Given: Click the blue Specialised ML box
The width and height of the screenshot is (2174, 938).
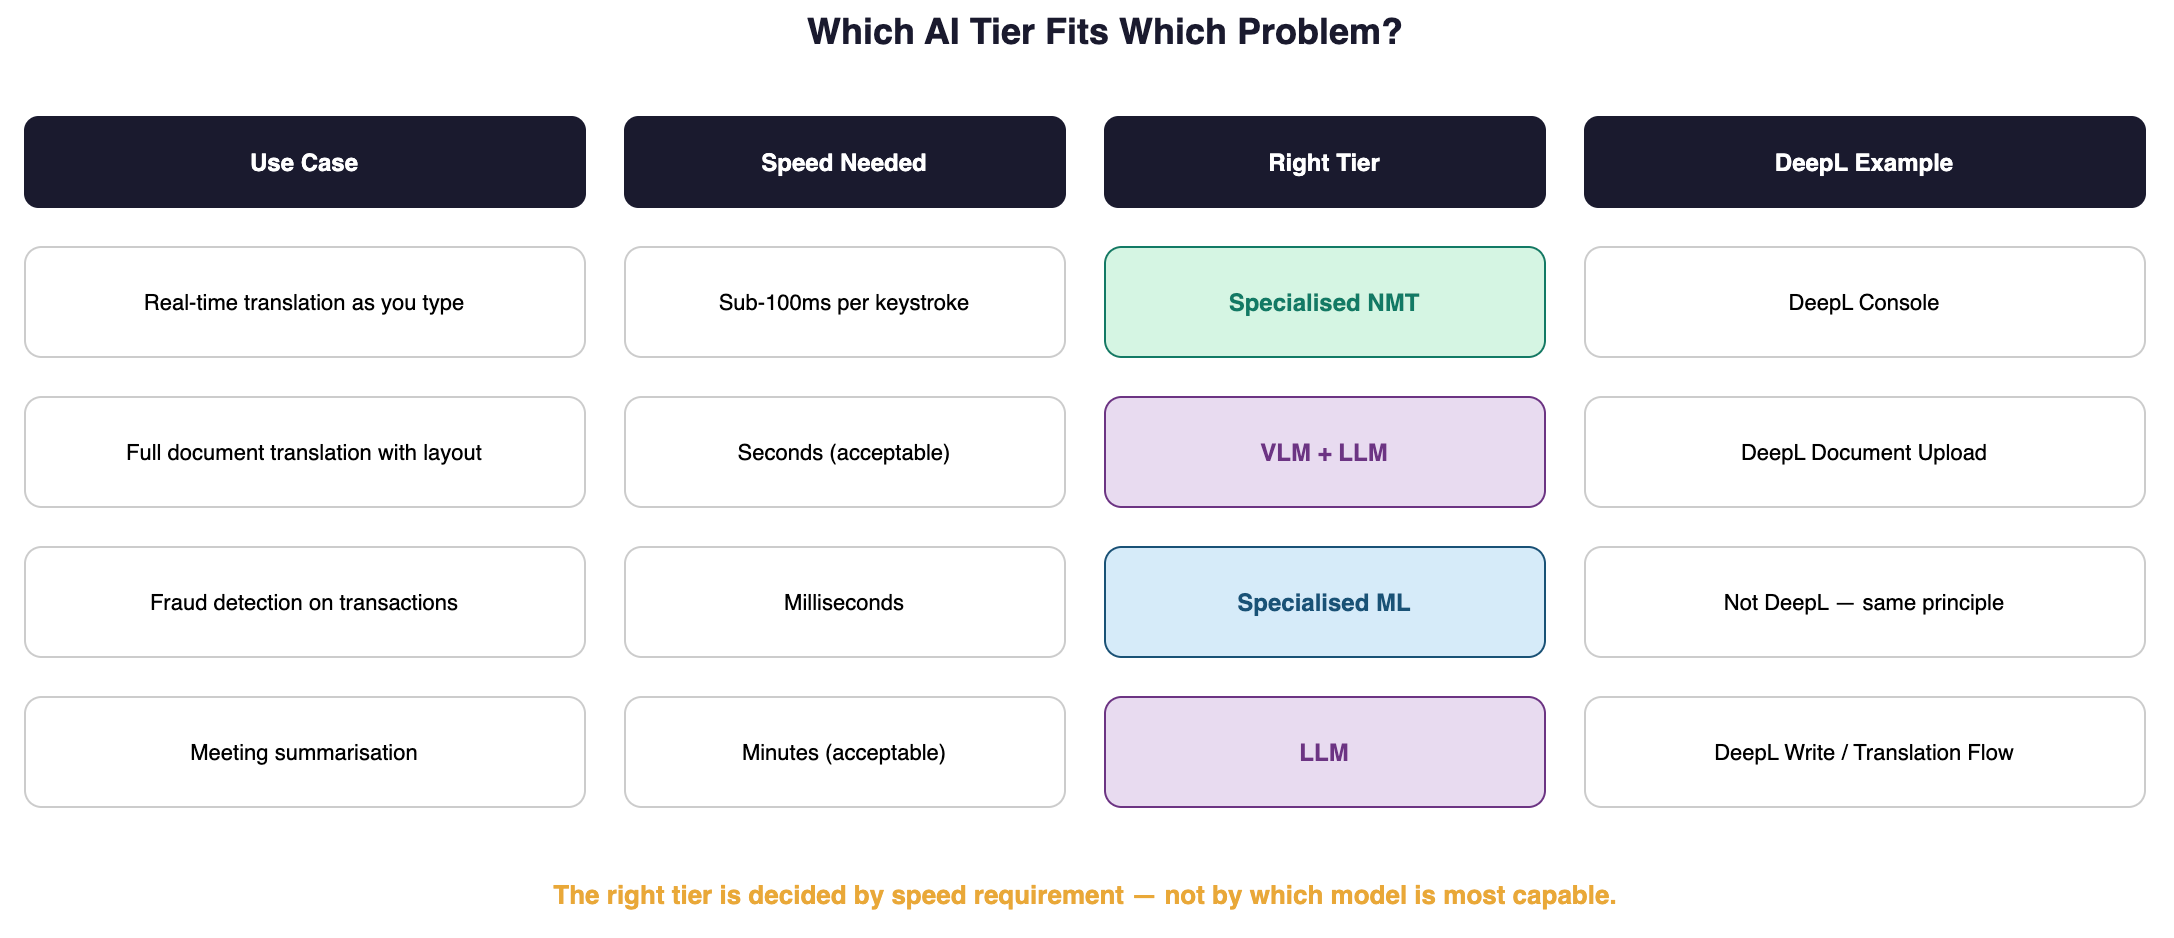Looking at the screenshot, I should pos(1325,602).
